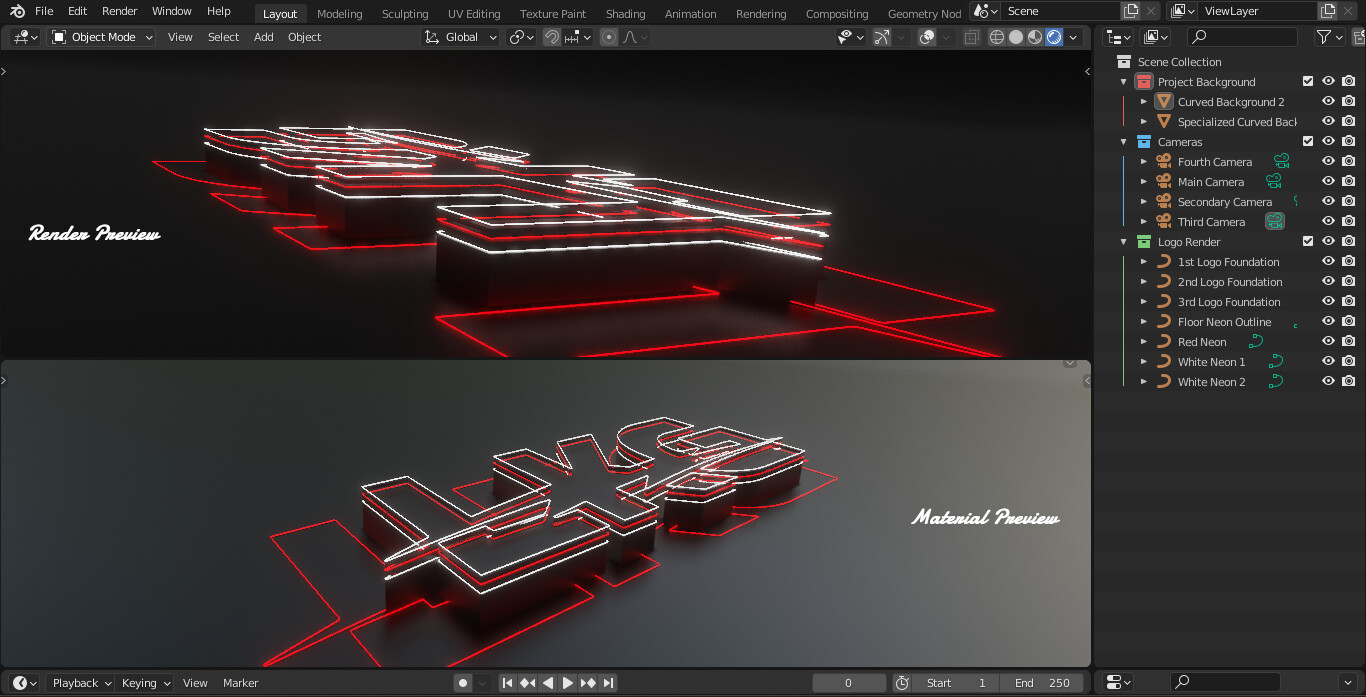Click New Scene copy button
1366x697 pixels.
(x=1129, y=11)
